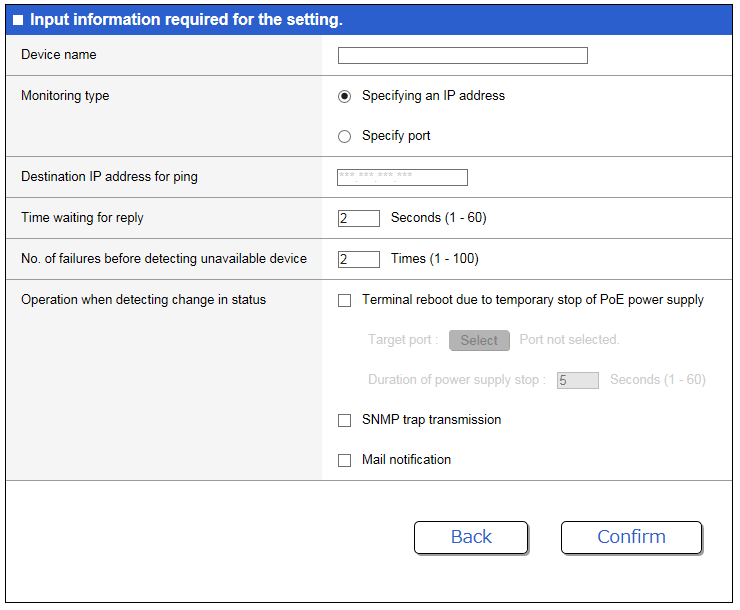
Task: Enable Terminal reboot due to PoE stop checkbox
Action: (345, 300)
